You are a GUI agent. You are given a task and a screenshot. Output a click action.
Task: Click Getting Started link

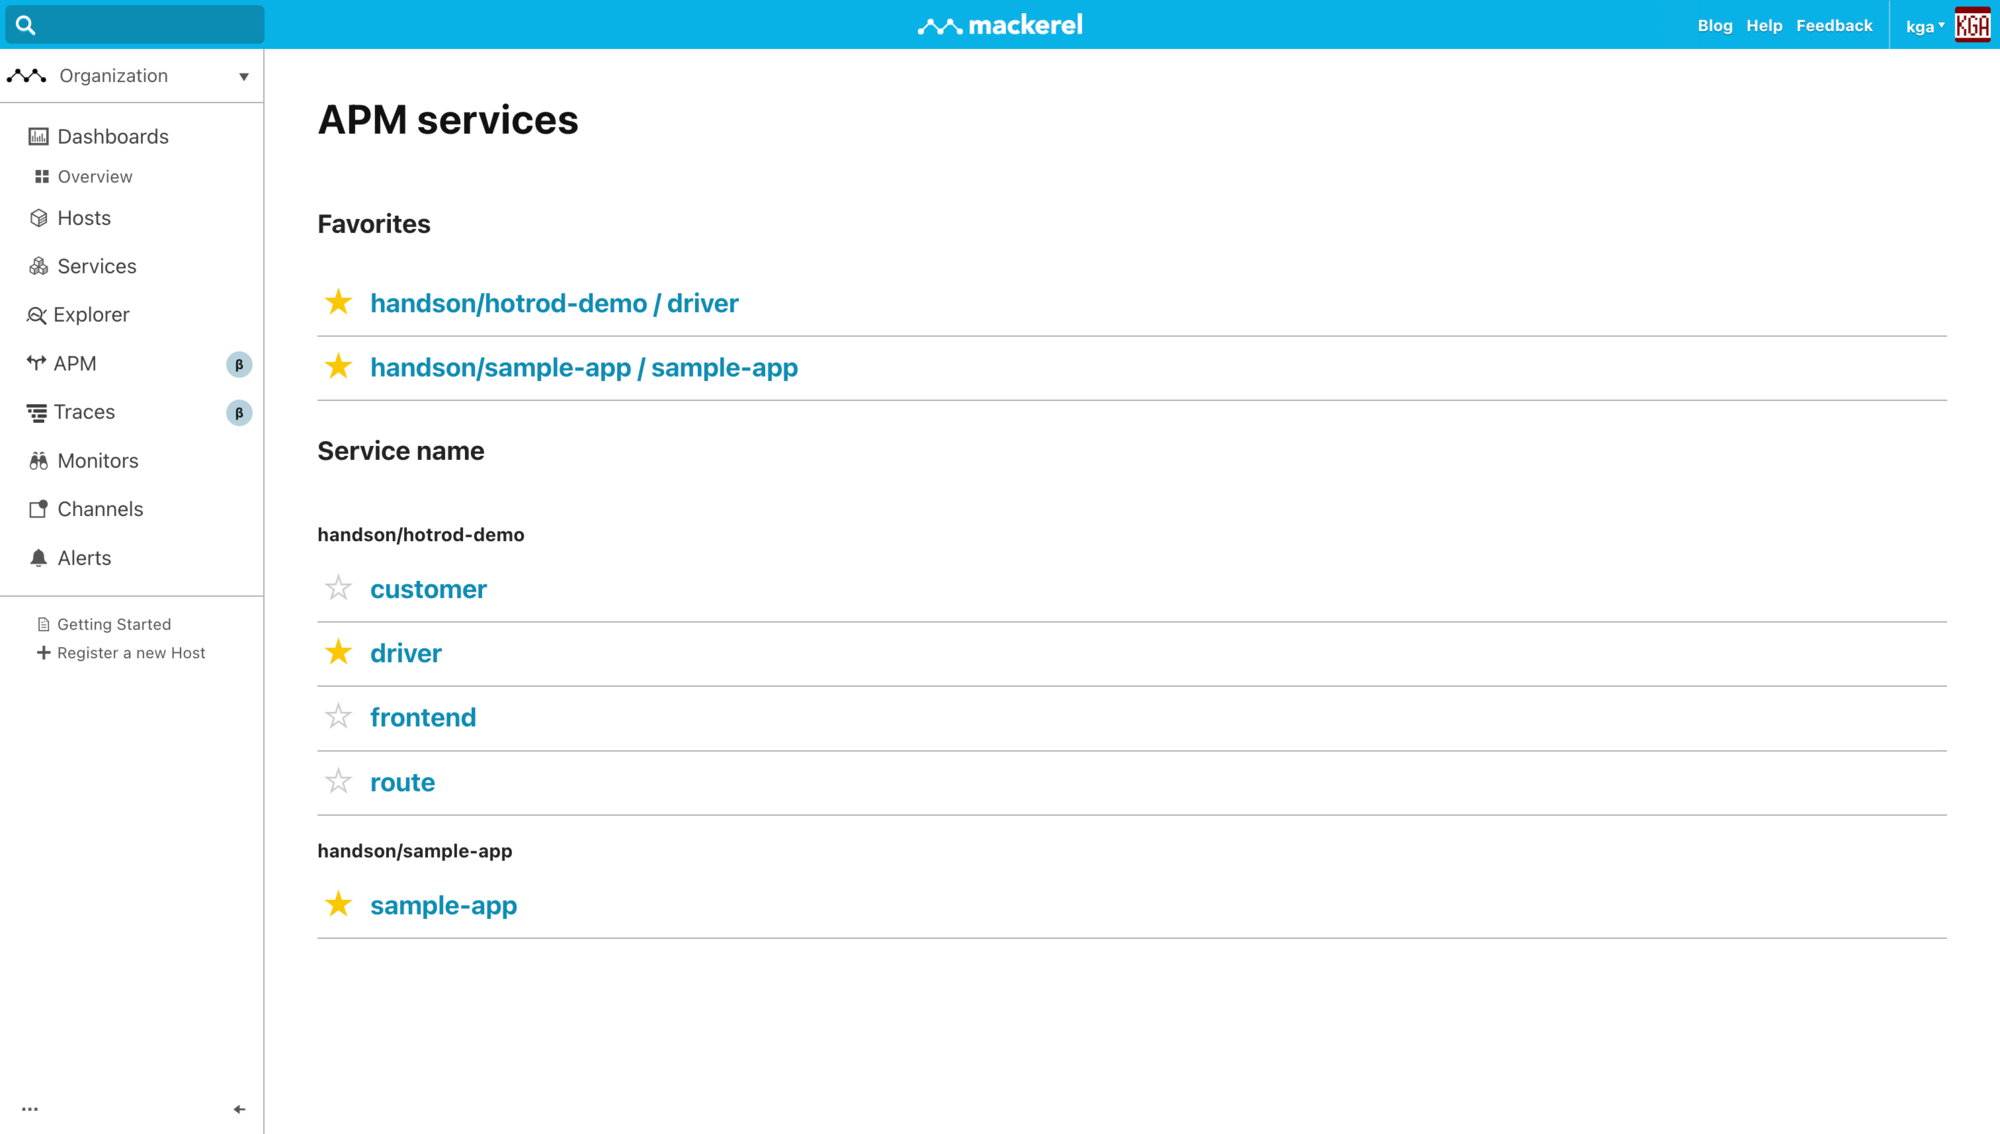tap(114, 625)
